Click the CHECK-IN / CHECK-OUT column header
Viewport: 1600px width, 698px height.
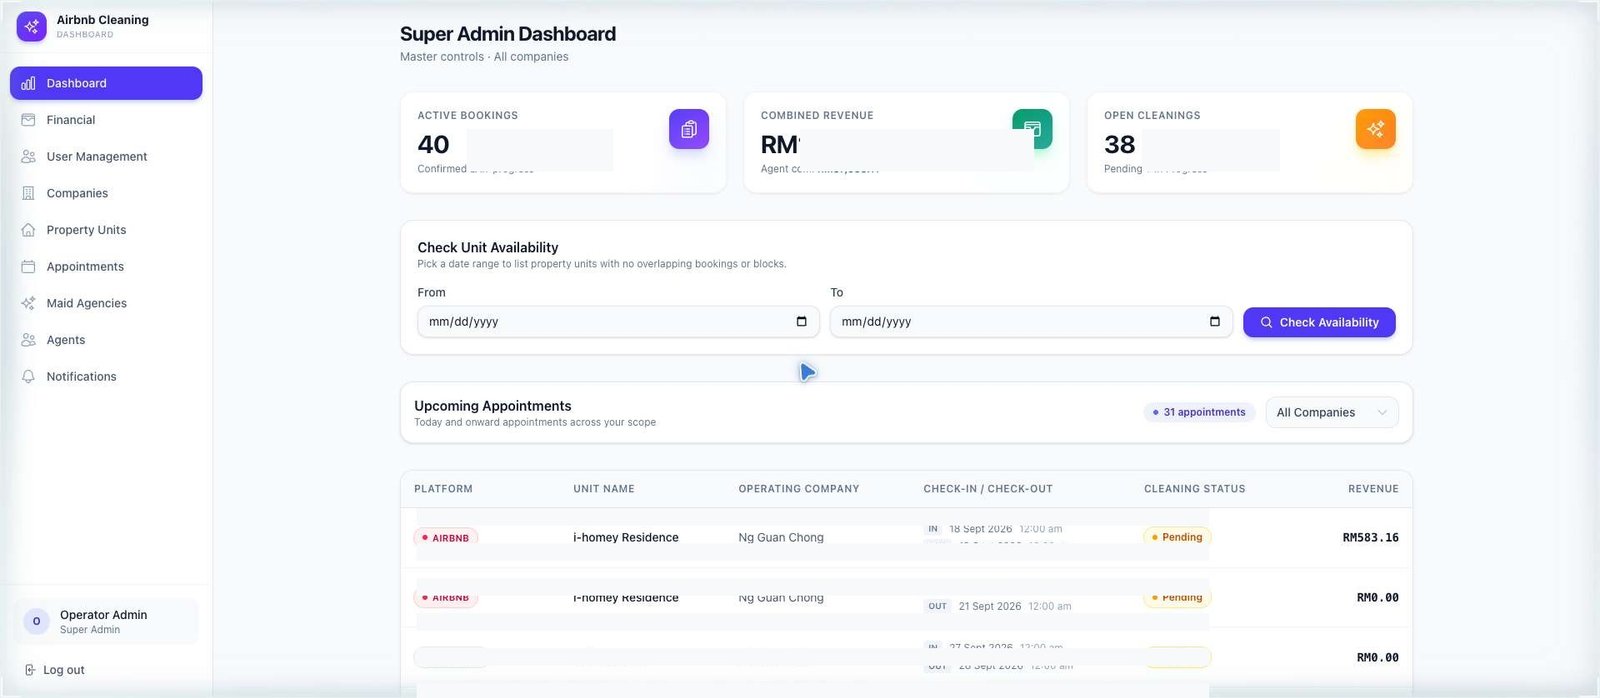[x=988, y=489]
